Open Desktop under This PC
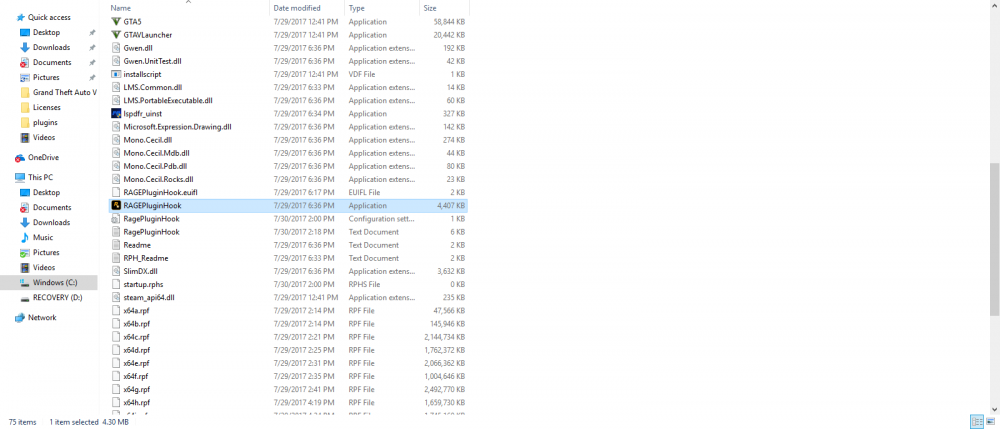The height and width of the screenshot is (429, 1000). click(x=47, y=193)
